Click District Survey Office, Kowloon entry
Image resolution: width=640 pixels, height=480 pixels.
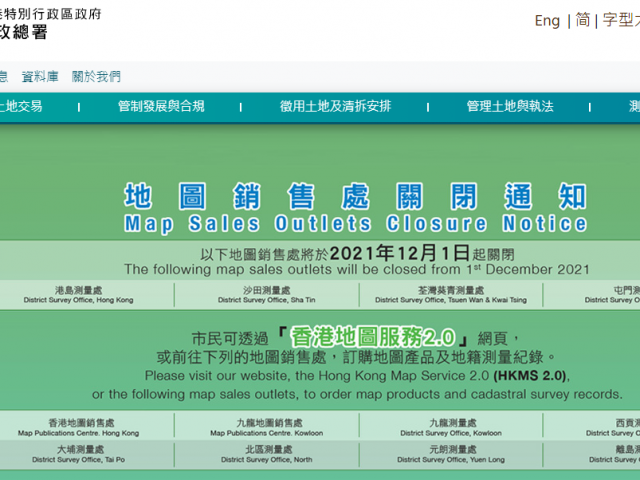(451, 427)
